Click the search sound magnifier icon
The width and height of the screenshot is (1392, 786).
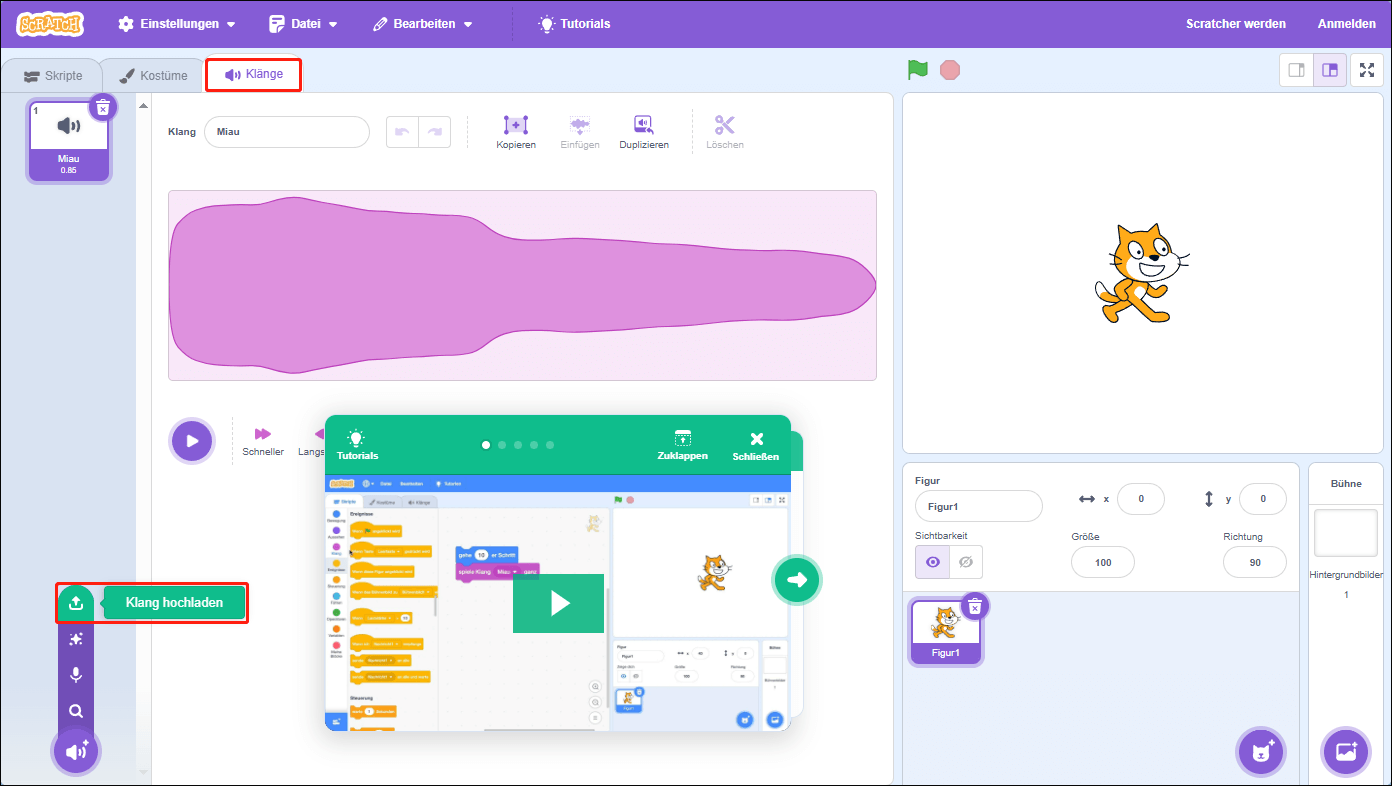coord(75,711)
